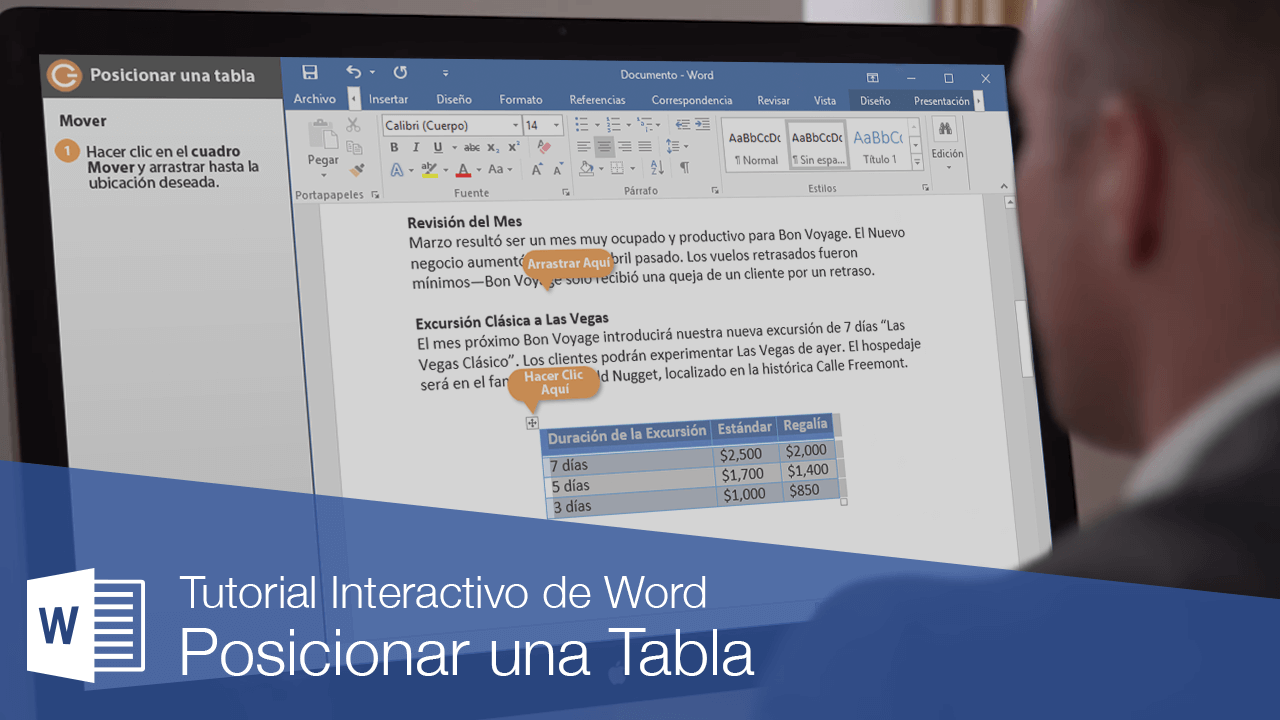This screenshot has width=1280, height=720.
Task: Click the Shrink Font icon
Action: (x=559, y=170)
